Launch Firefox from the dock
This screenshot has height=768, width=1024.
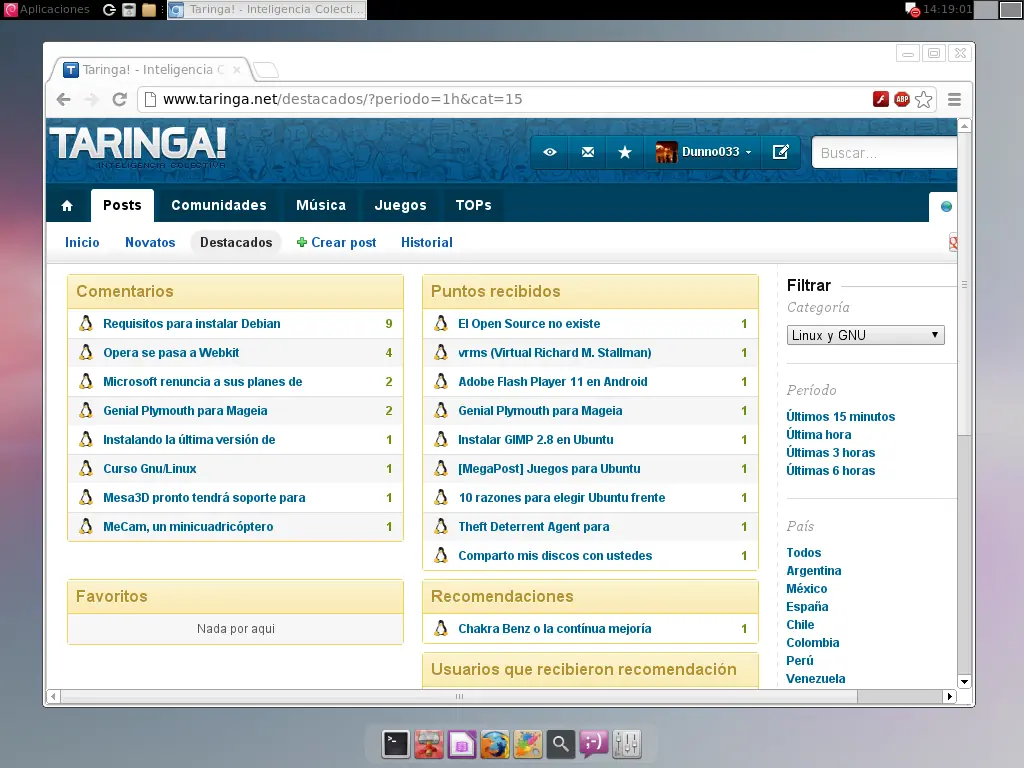(494, 744)
